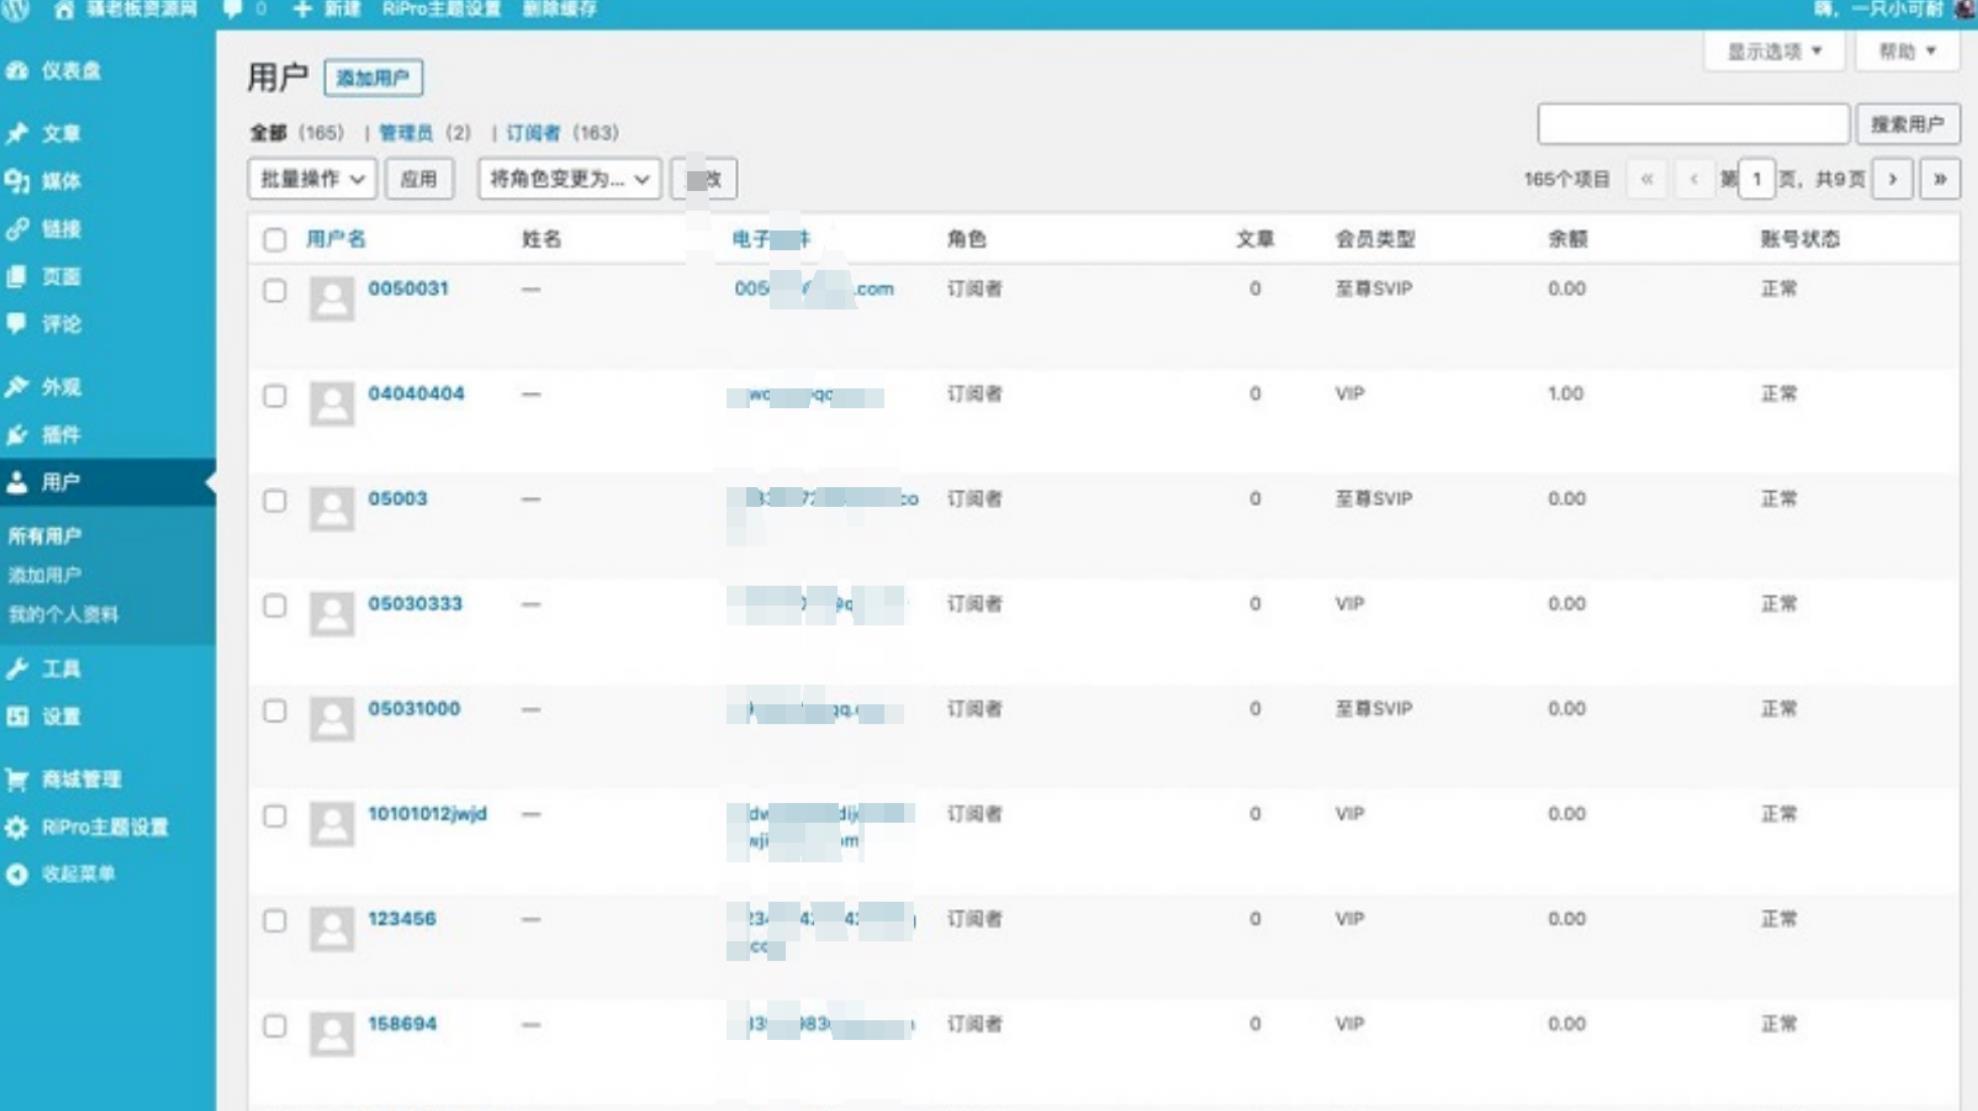Toggle the select-all users checkbox
Screen dimensions: 1978x1111
[x=273, y=238]
